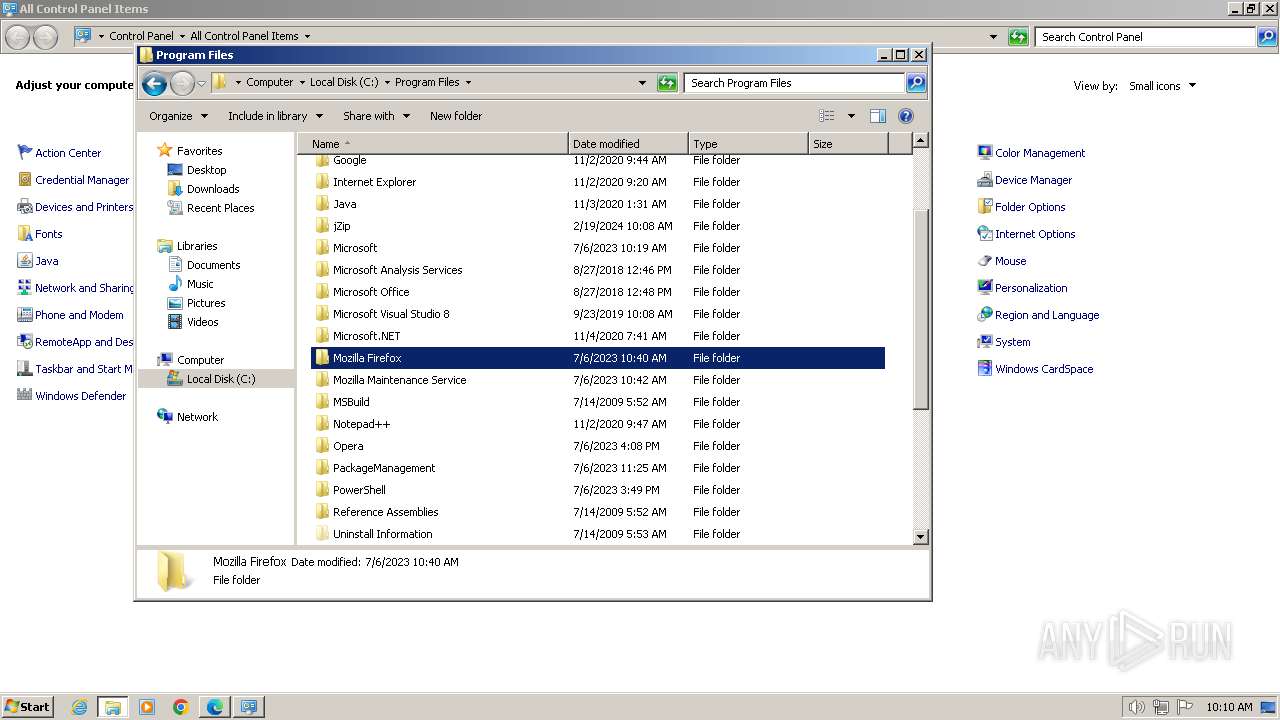Viewport: 1280px width, 720px height.
Task: Show the preview pane
Action: click(x=877, y=116)
